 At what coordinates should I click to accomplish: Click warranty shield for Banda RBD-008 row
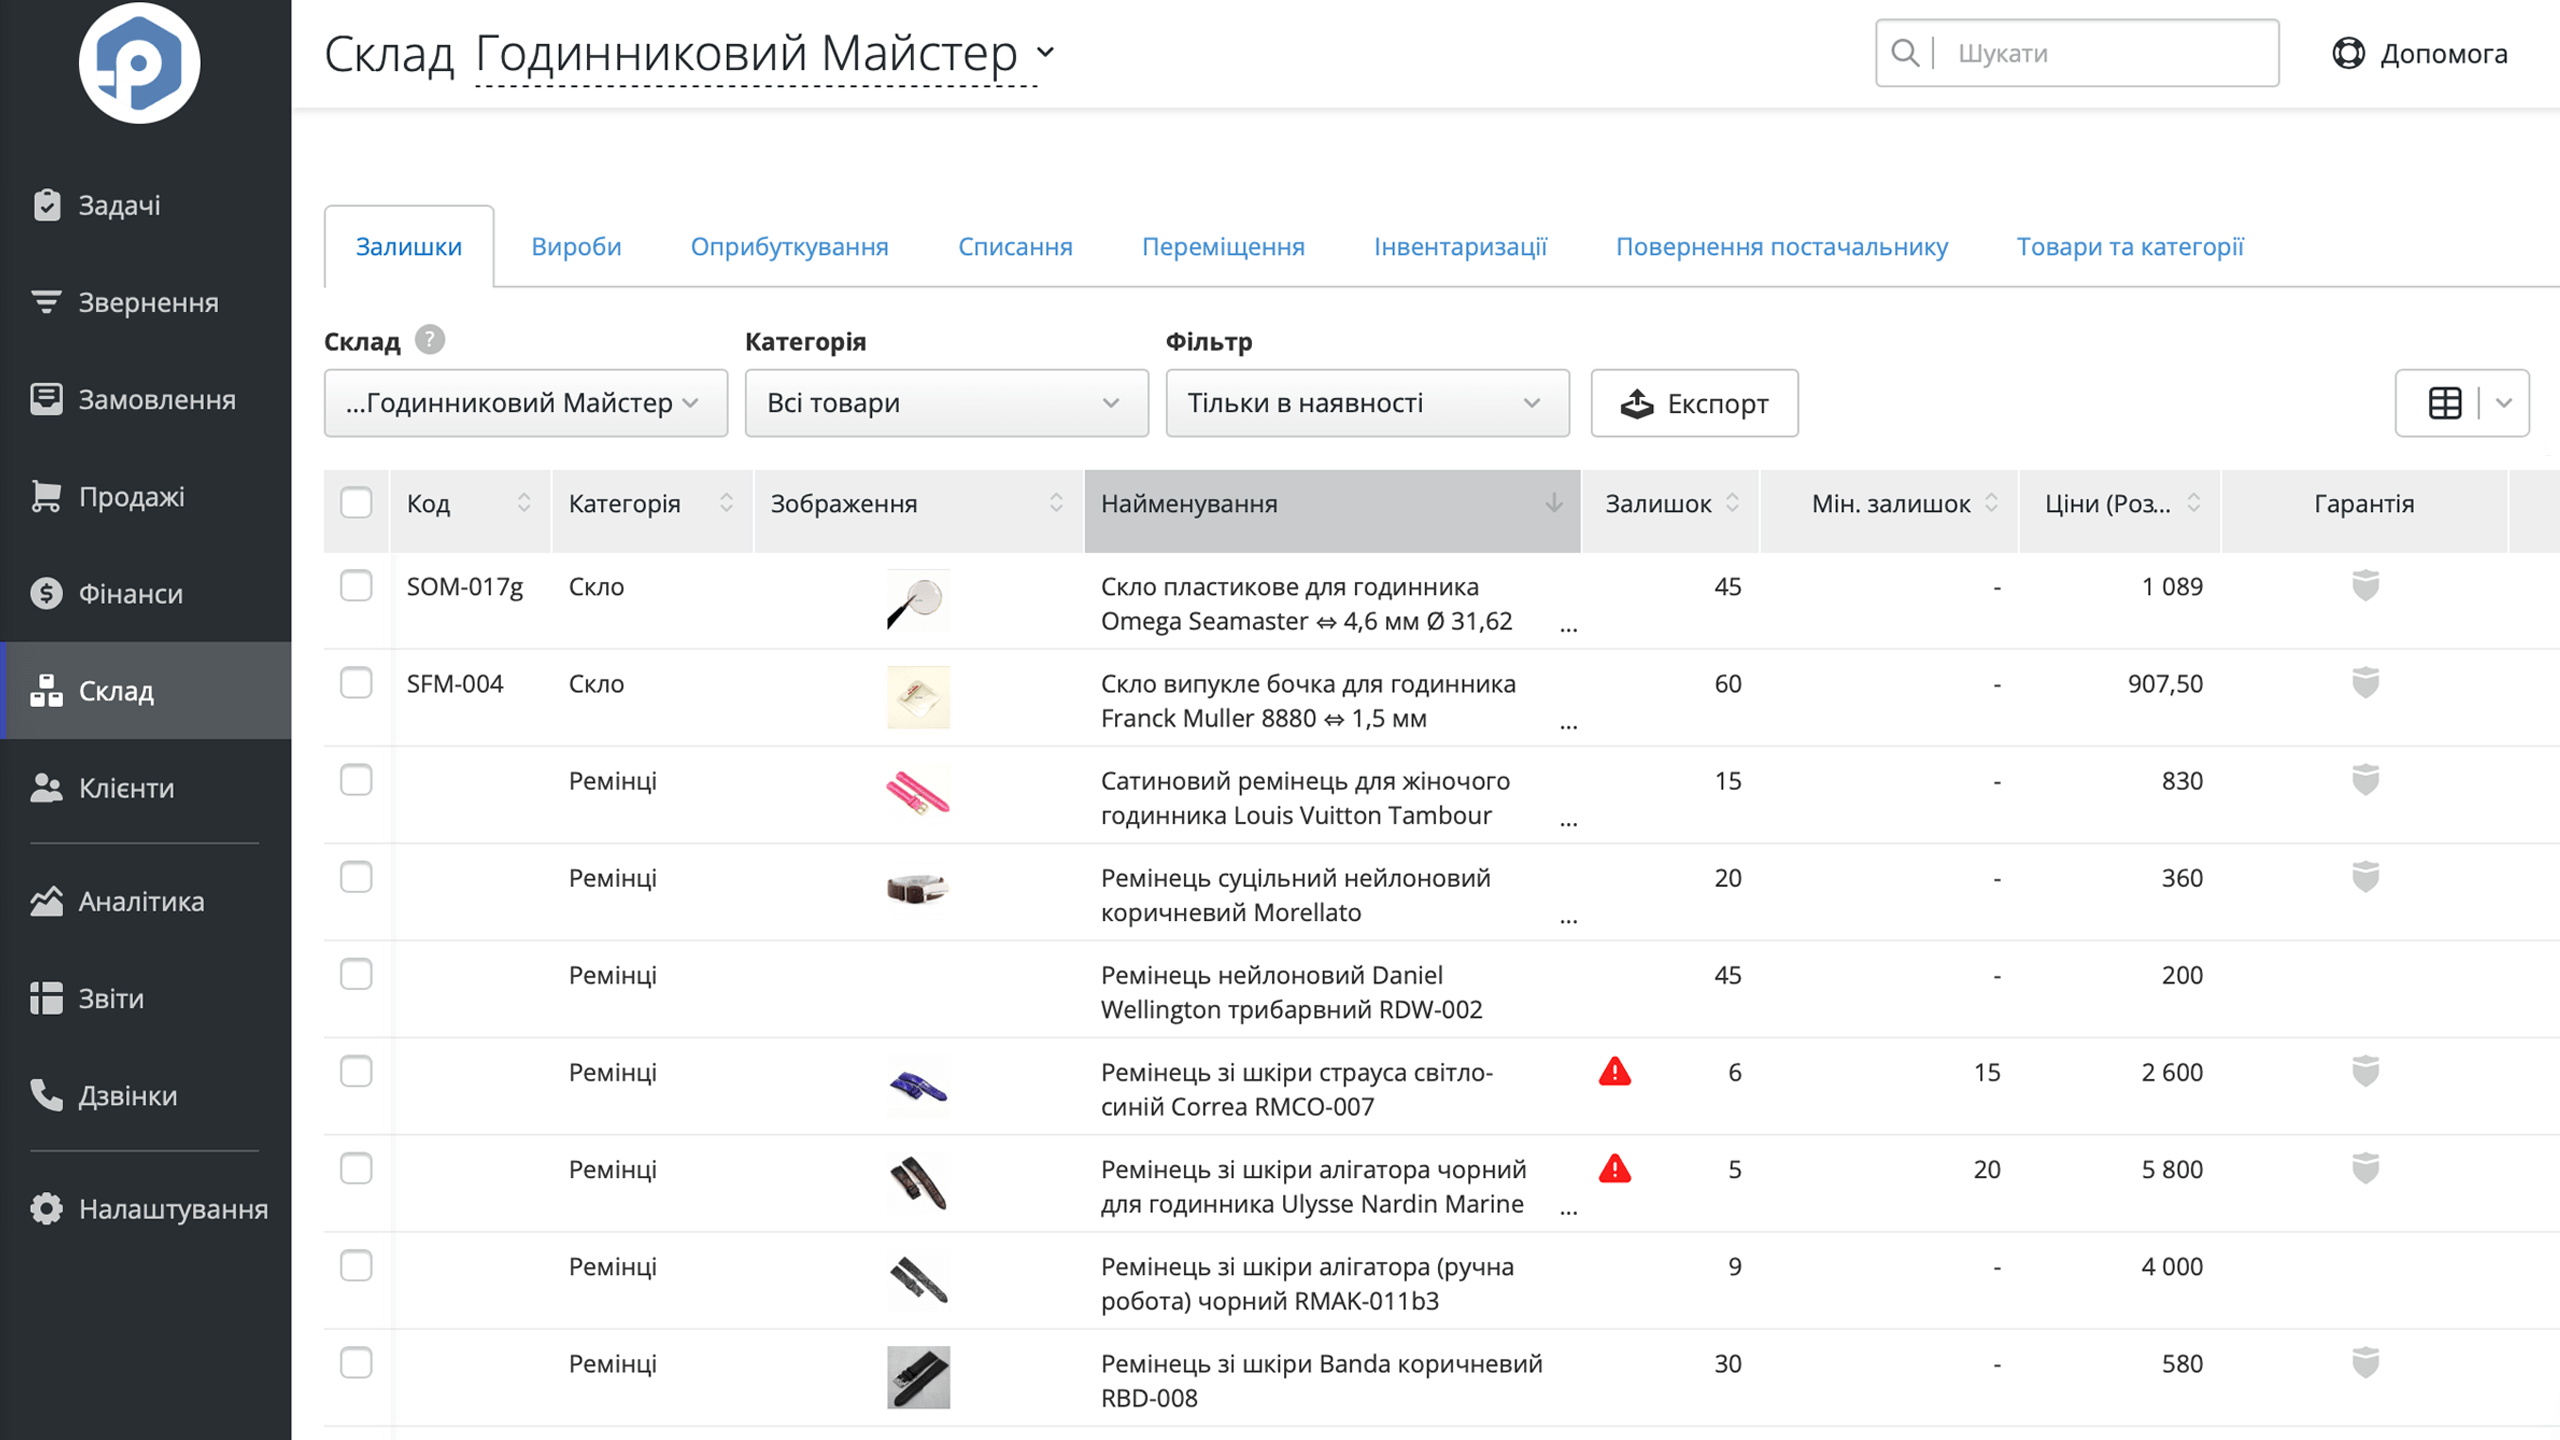pos(2365,1362)
